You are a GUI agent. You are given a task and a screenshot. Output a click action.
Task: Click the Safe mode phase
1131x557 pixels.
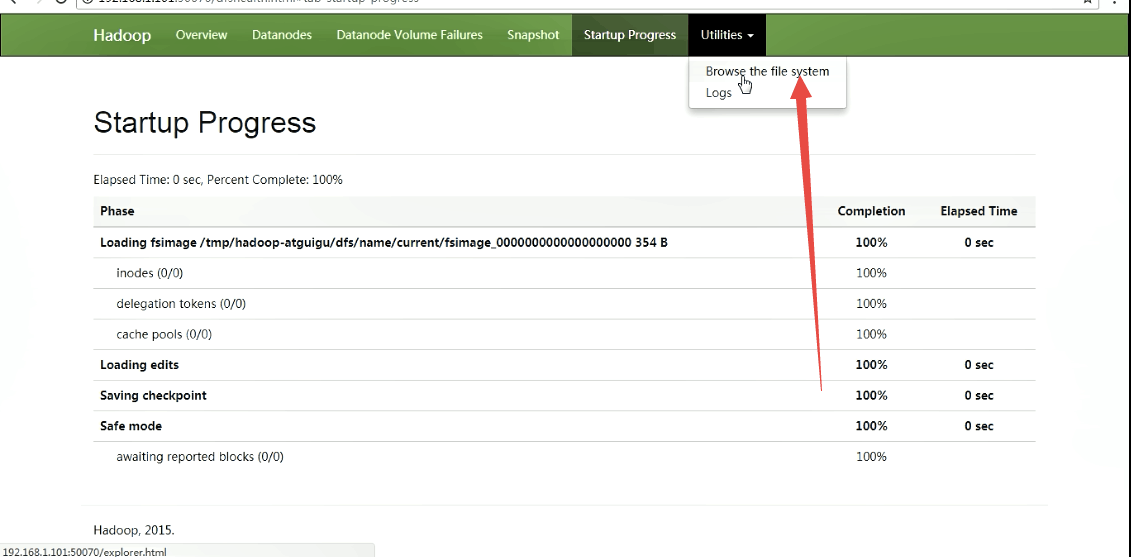coord(131,426)
